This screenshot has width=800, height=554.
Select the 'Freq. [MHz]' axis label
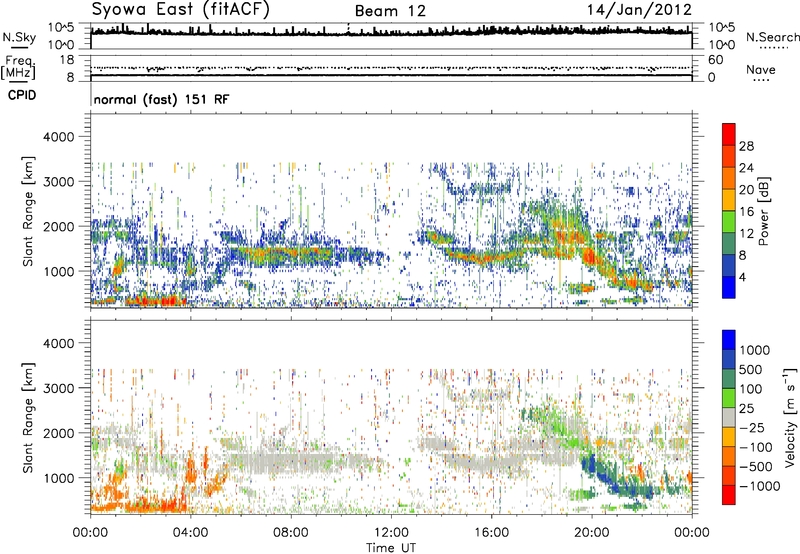pos(18,67)
